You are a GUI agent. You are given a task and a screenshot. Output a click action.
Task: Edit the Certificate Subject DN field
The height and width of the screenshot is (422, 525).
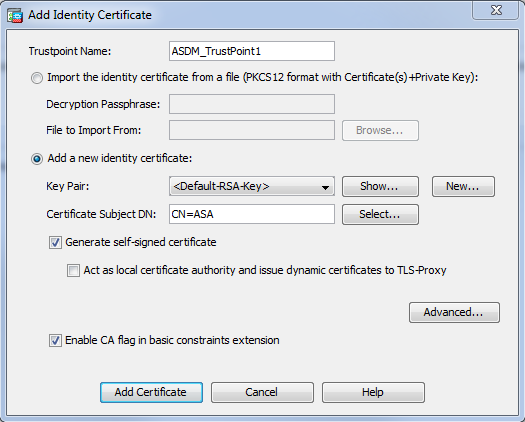(252, 214)
